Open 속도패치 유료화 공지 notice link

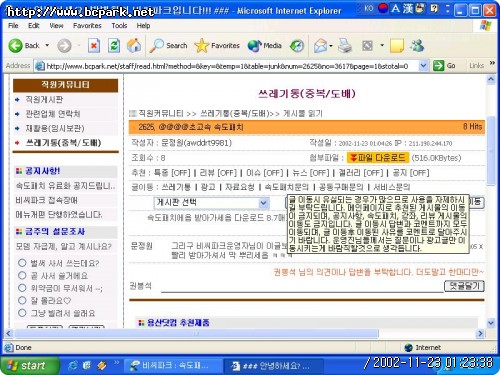65,186
